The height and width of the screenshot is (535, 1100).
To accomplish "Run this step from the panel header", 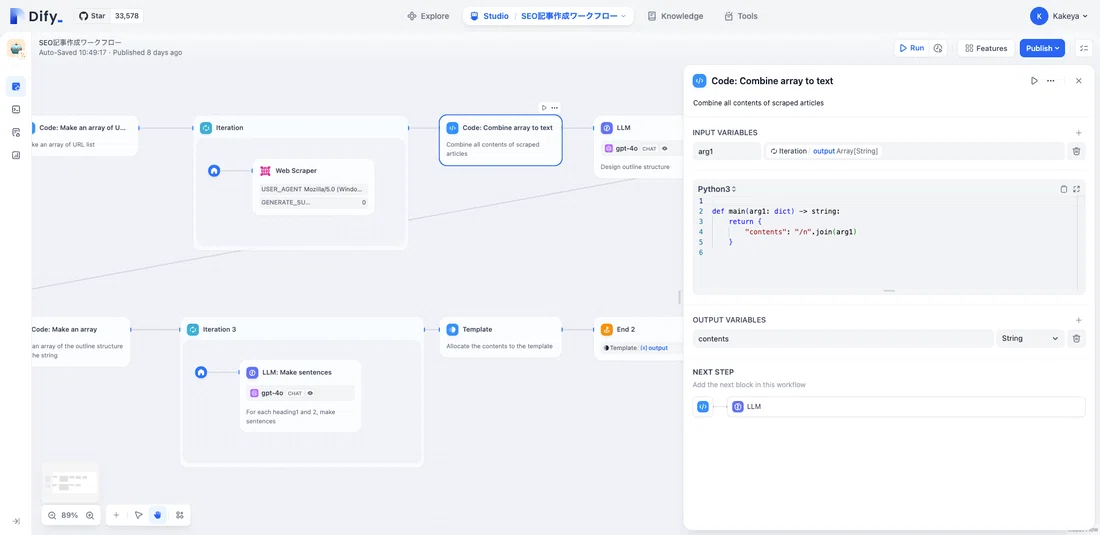I will [1034, 81].
